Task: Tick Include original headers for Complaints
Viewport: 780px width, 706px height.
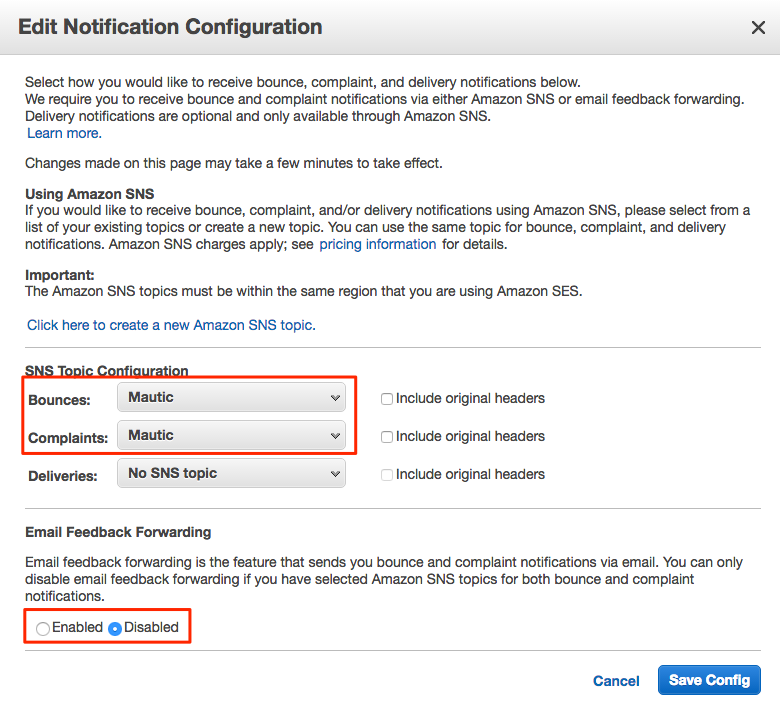Action: click(387, 437)
